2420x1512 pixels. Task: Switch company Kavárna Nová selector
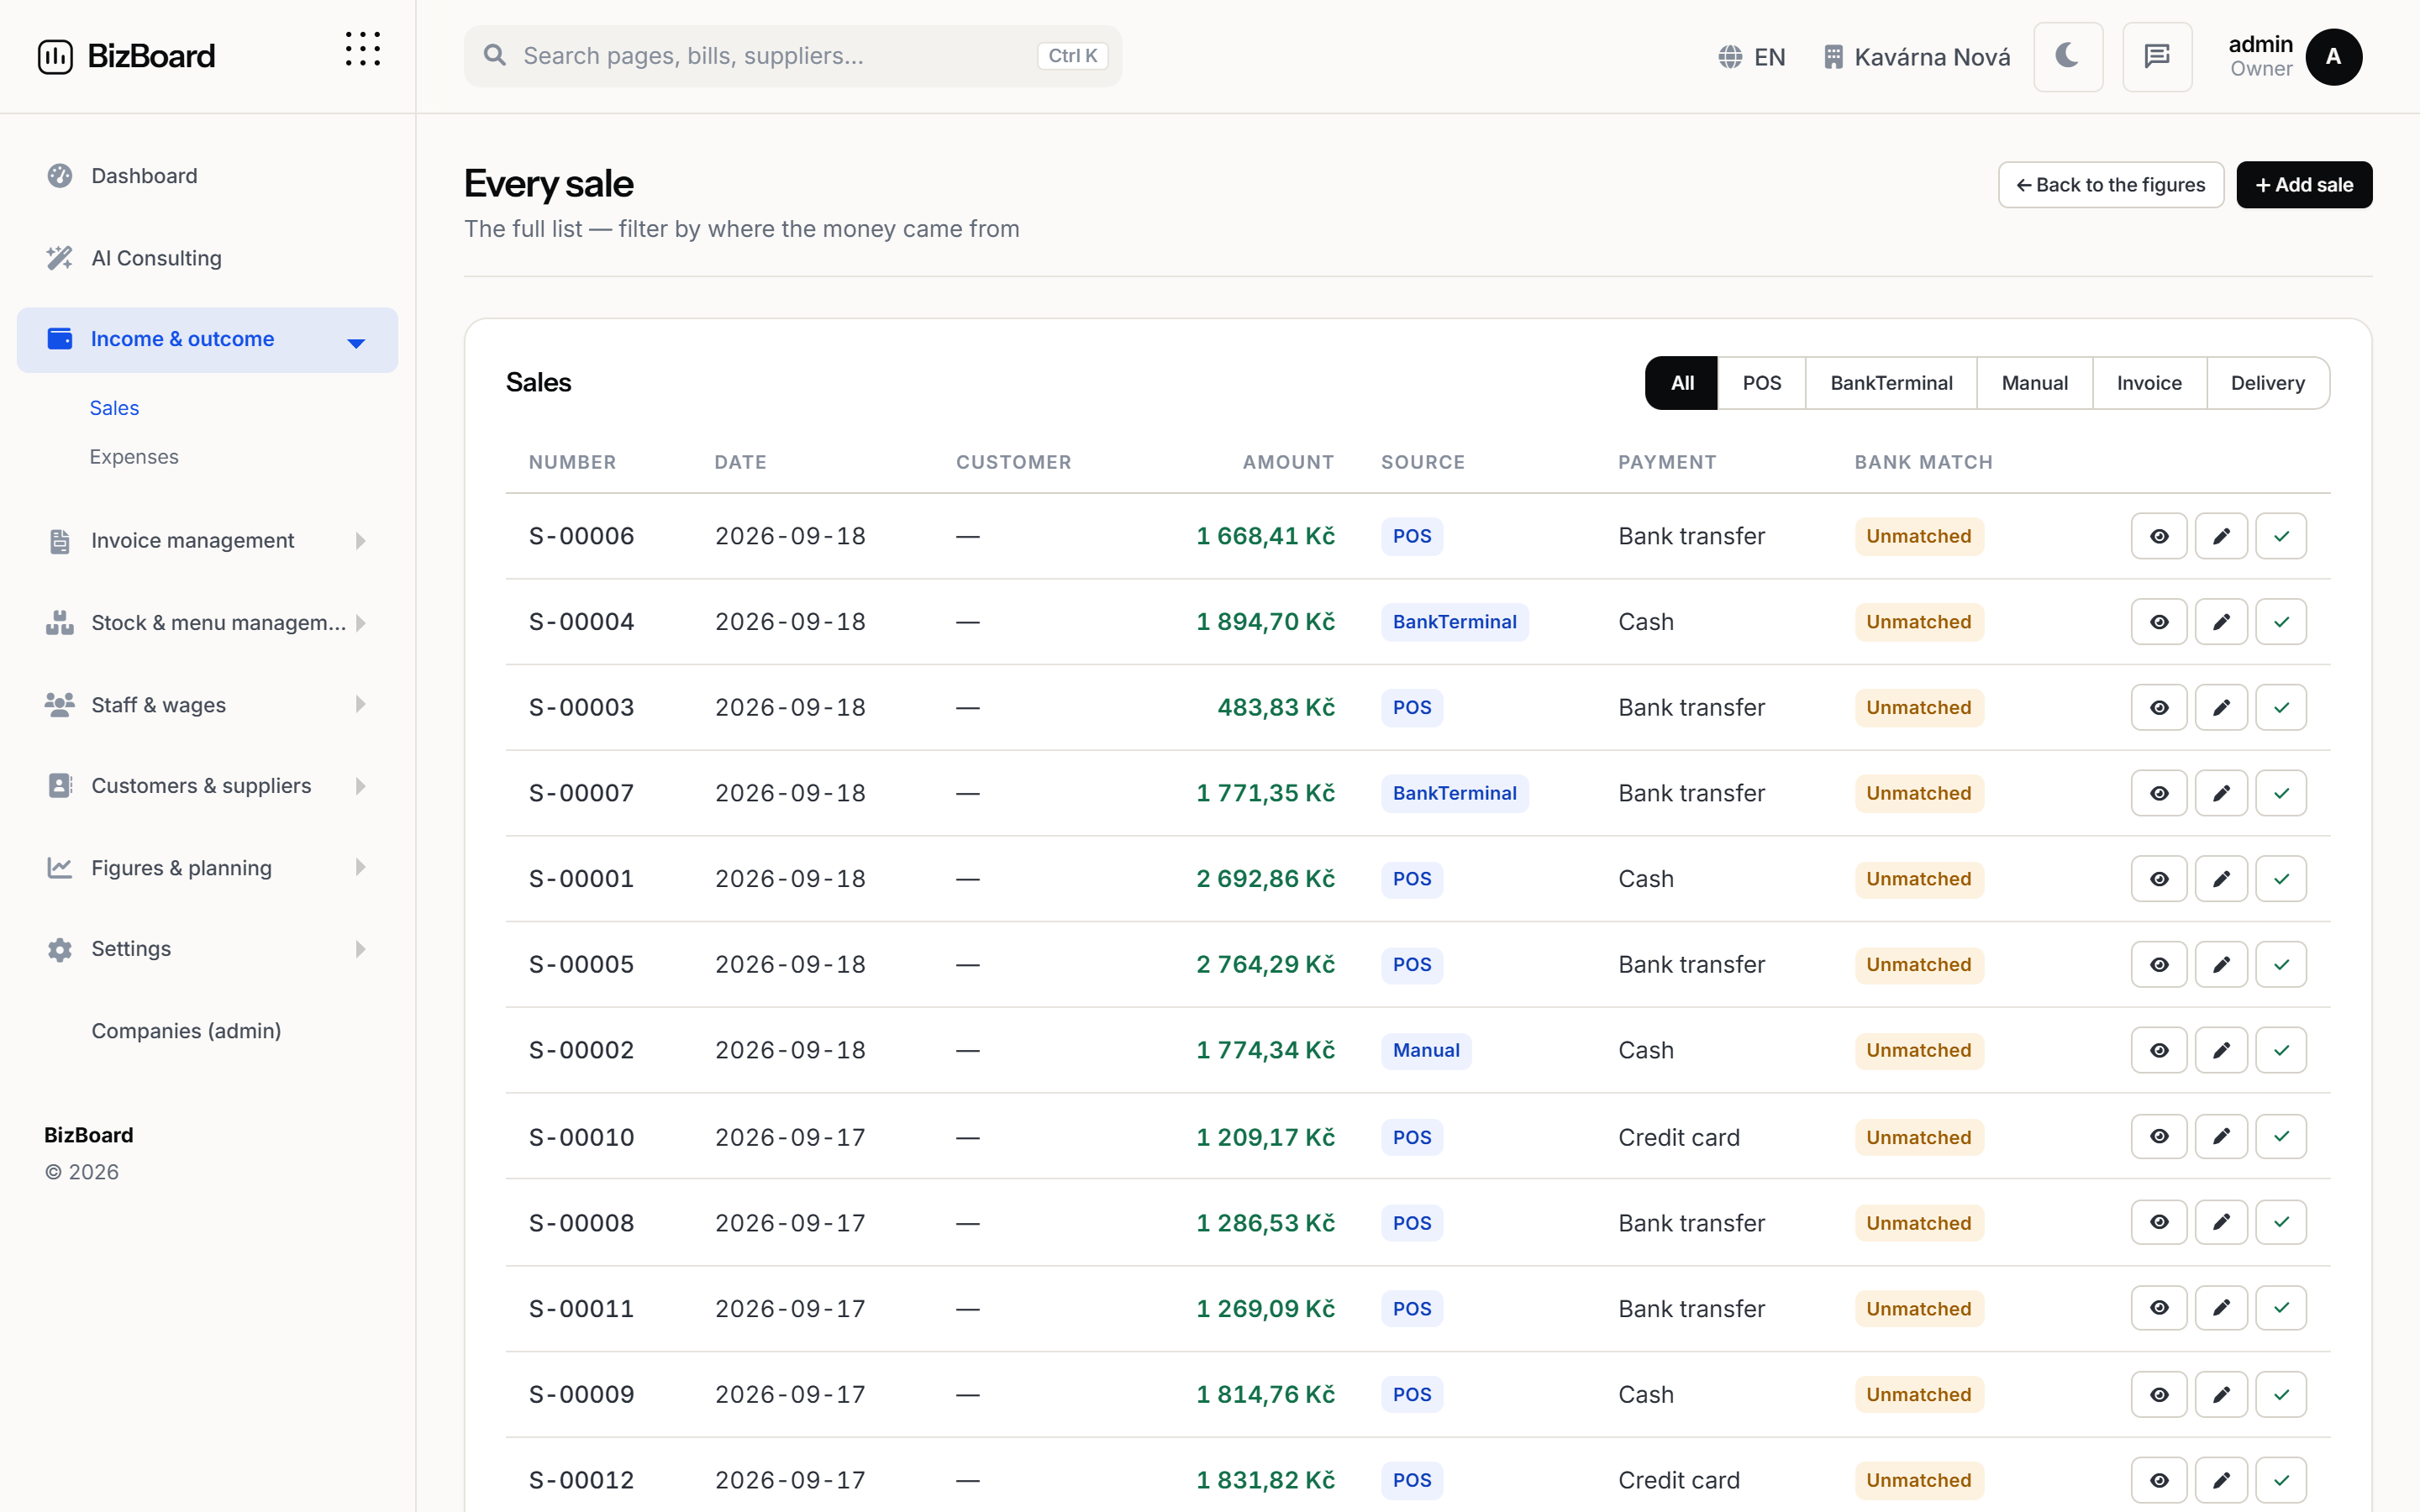click(1916, 57)
